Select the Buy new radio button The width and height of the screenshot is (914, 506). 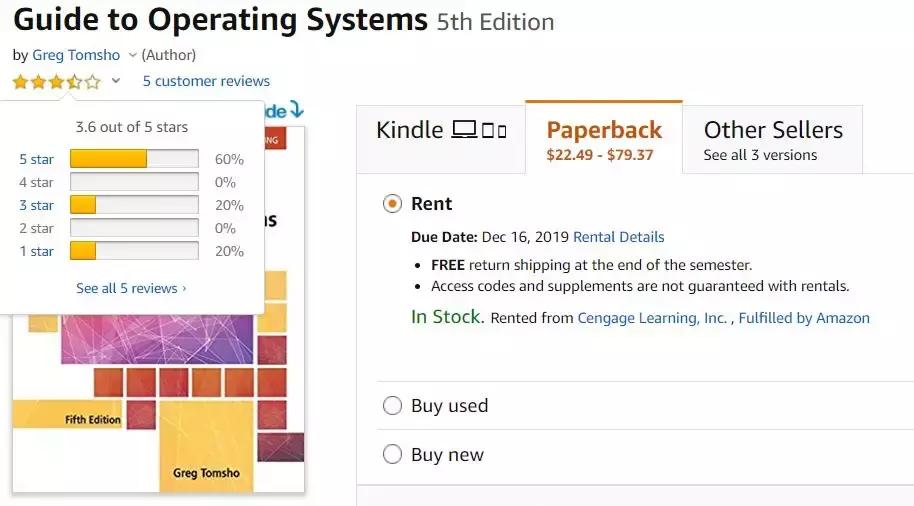pyautogui.click(x=392, y=455)
